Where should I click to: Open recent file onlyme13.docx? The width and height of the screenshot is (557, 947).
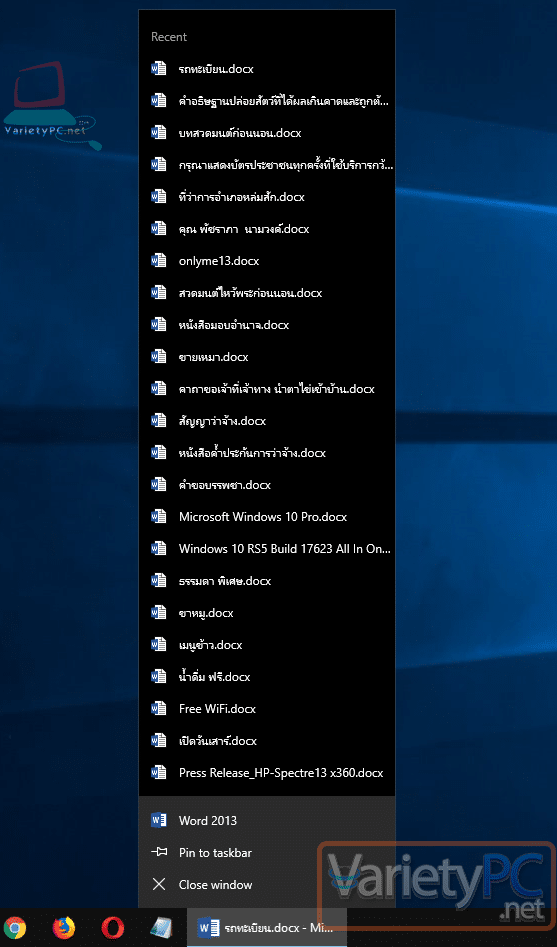click(267, 260)
